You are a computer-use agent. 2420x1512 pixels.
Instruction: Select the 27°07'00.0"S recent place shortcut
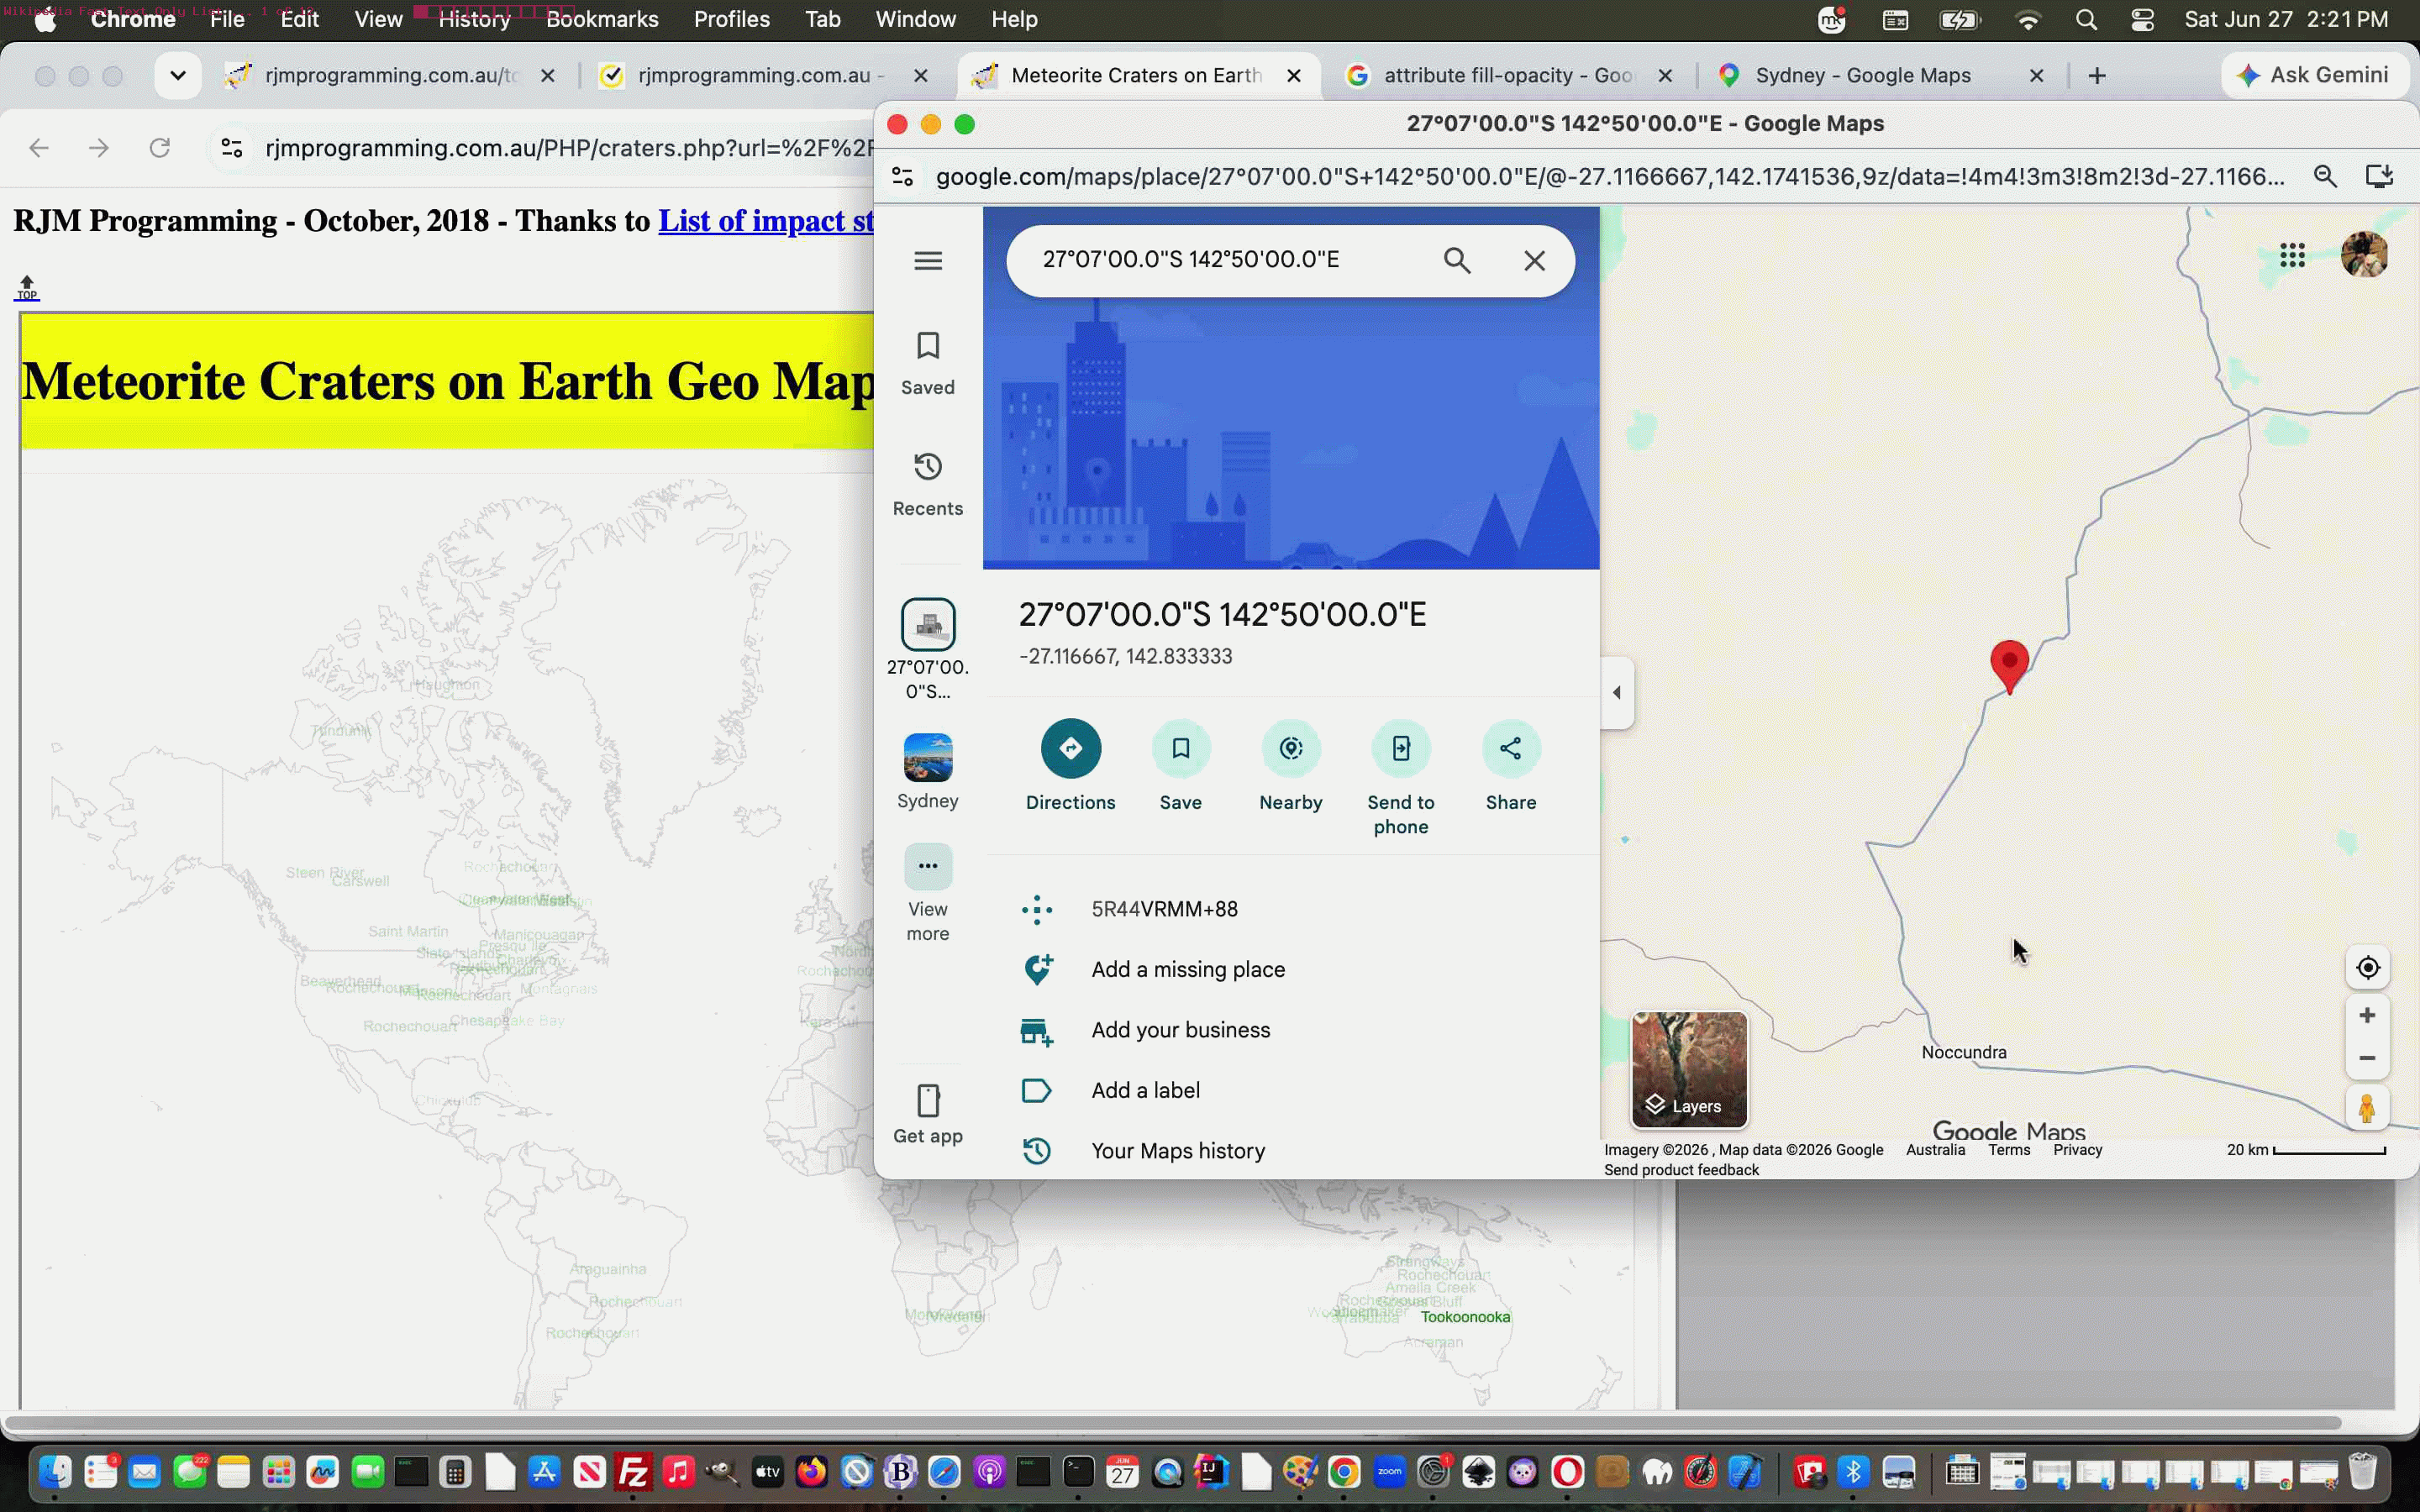pos(928,650)
